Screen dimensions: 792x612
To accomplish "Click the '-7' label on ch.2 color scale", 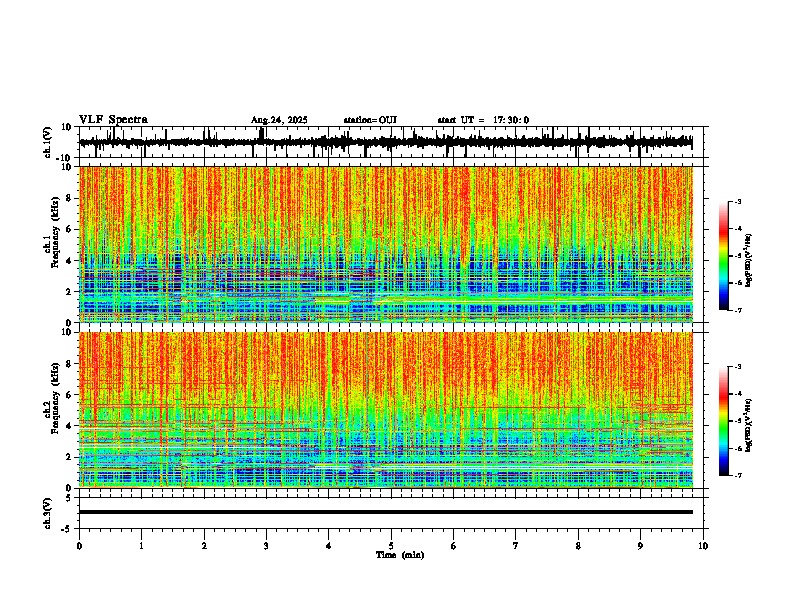I will [738, 475].
